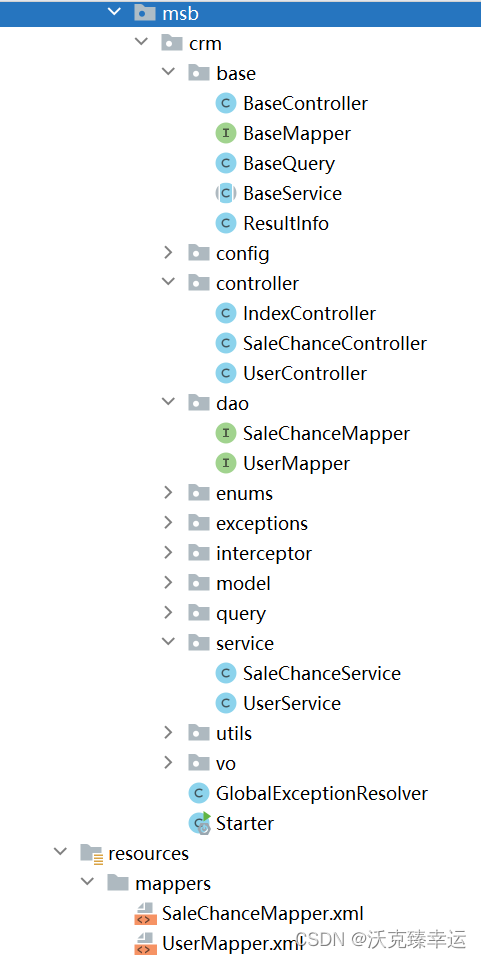The height and width of the screenshot is (958, 481).
Task: Select the highlighted msb package row
Action: coord(240,13)
